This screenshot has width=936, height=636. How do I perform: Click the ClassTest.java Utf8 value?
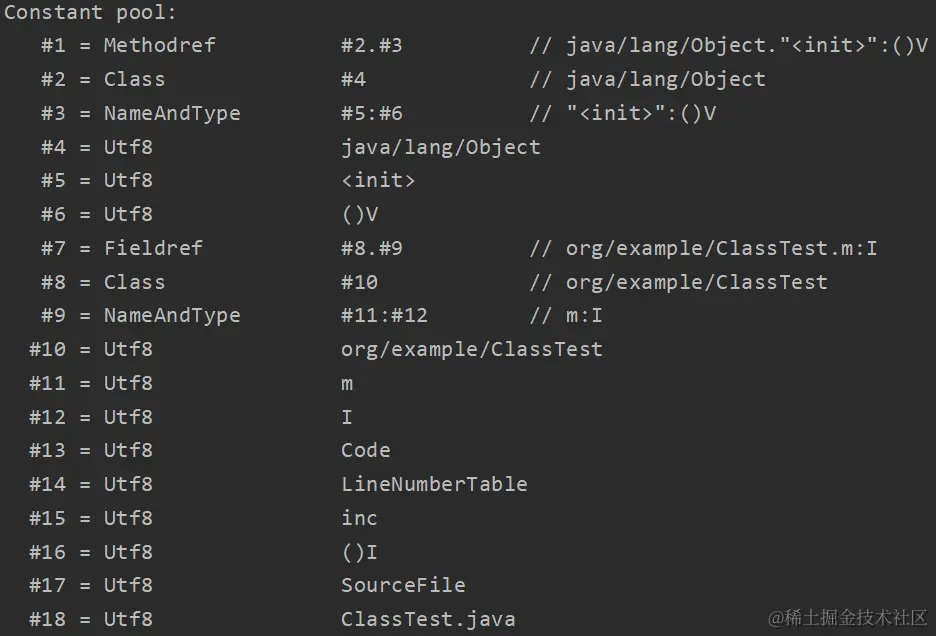click(x=428, y=619)
